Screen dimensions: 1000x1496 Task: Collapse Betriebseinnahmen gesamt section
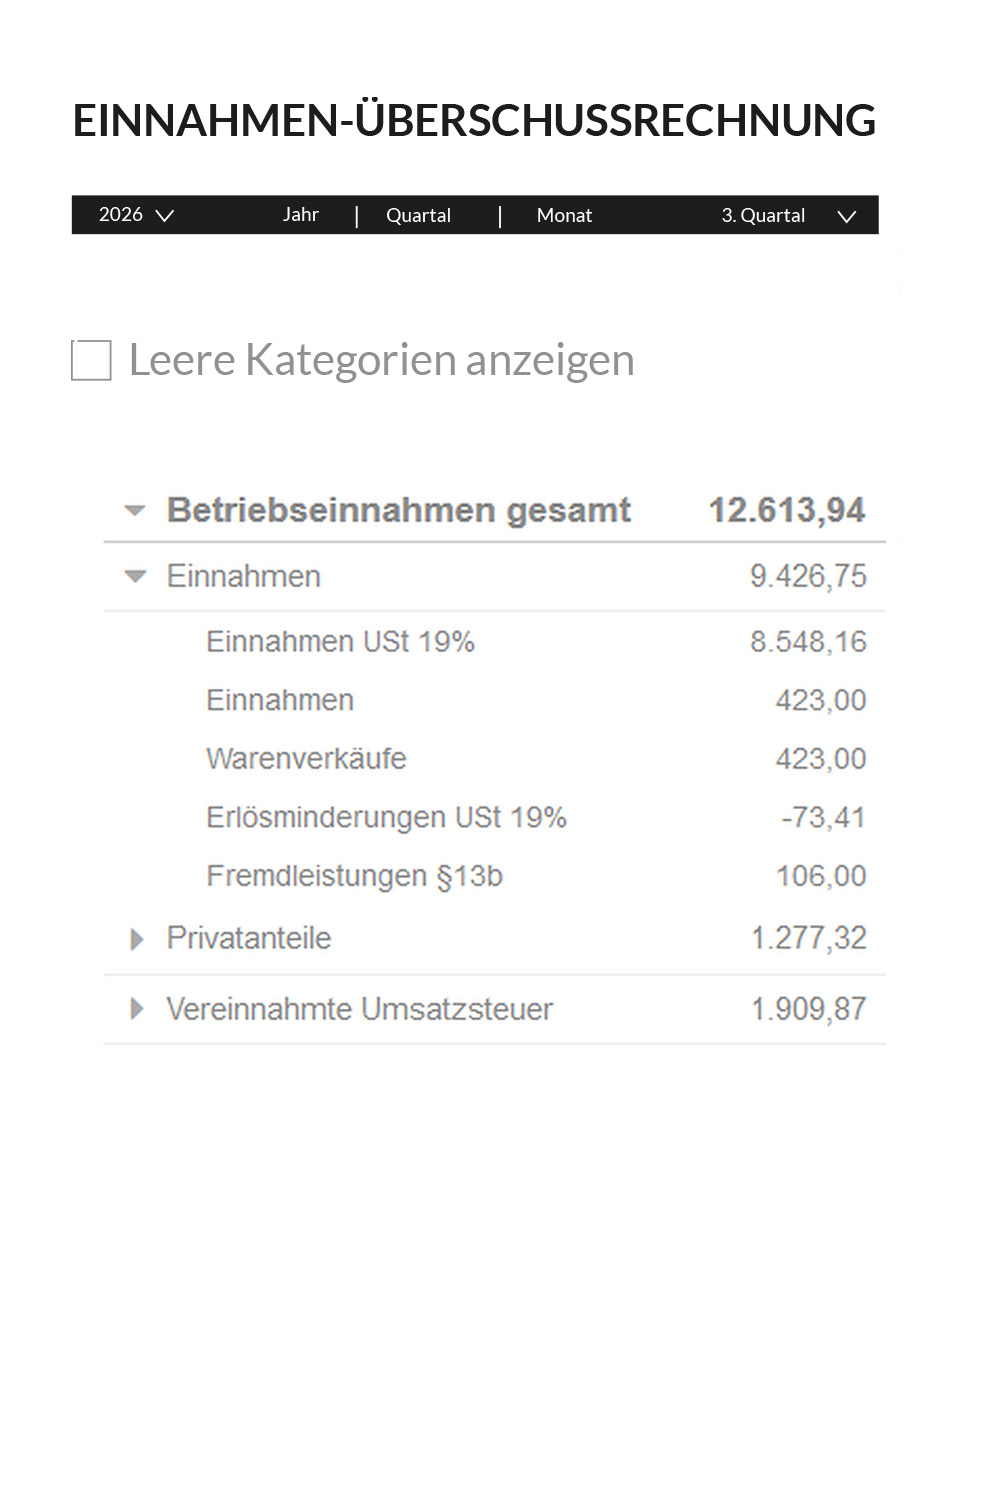(135, 511)
